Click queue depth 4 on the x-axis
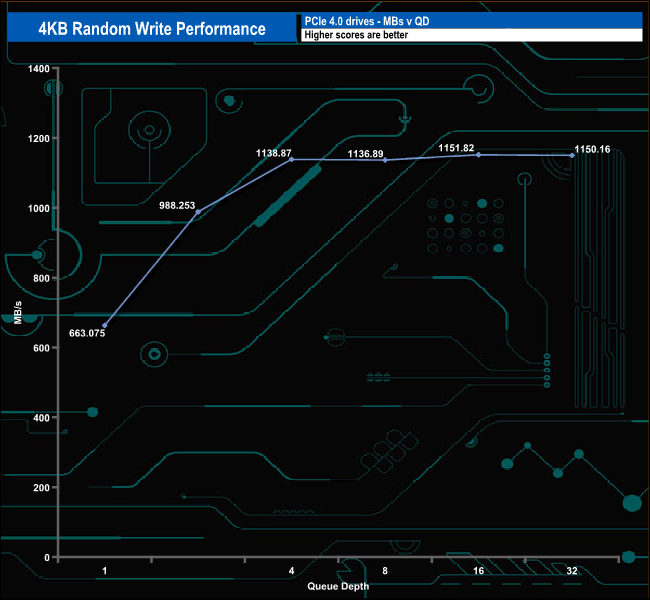 291,571
